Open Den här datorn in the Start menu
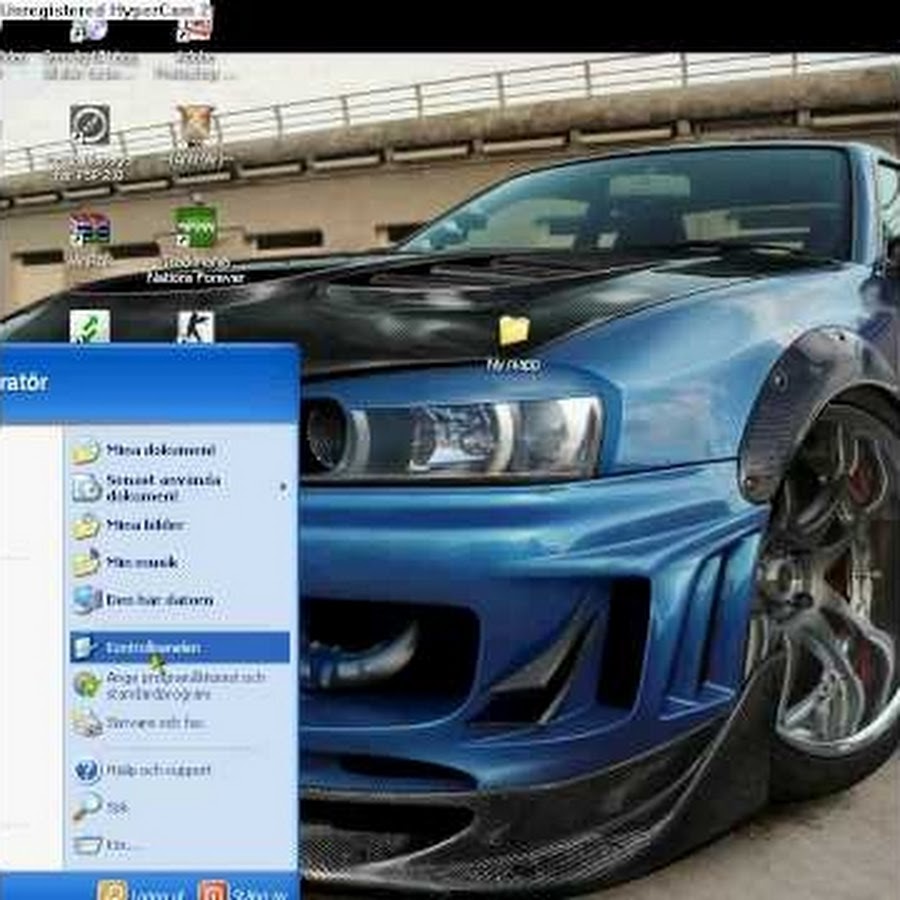Image resolution: width=900 pixels, height=900 pixels. tap(159, 601)
